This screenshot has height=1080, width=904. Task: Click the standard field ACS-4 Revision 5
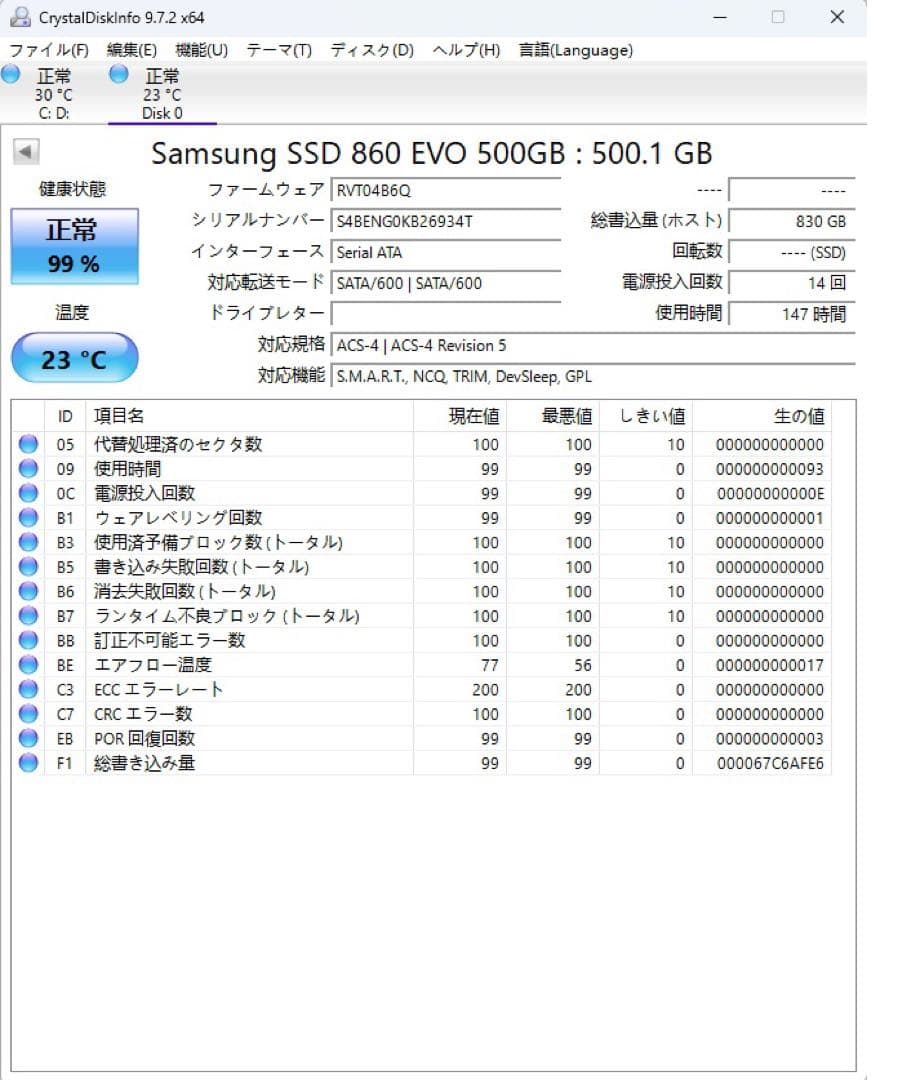click(593, 346)
